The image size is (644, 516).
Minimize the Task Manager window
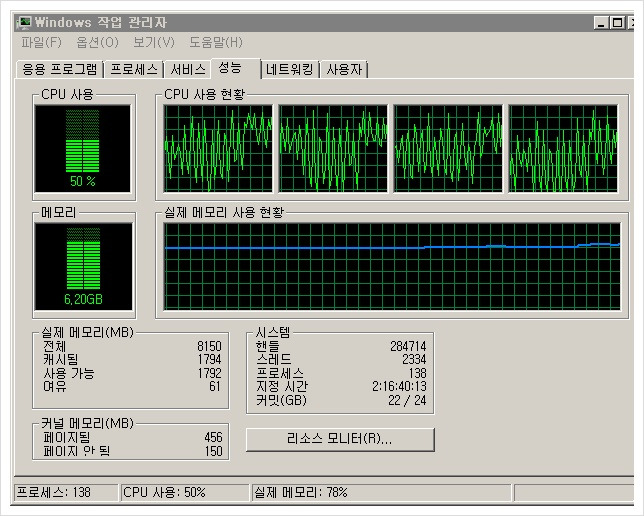pyautogui.click(x=601, y=23)
